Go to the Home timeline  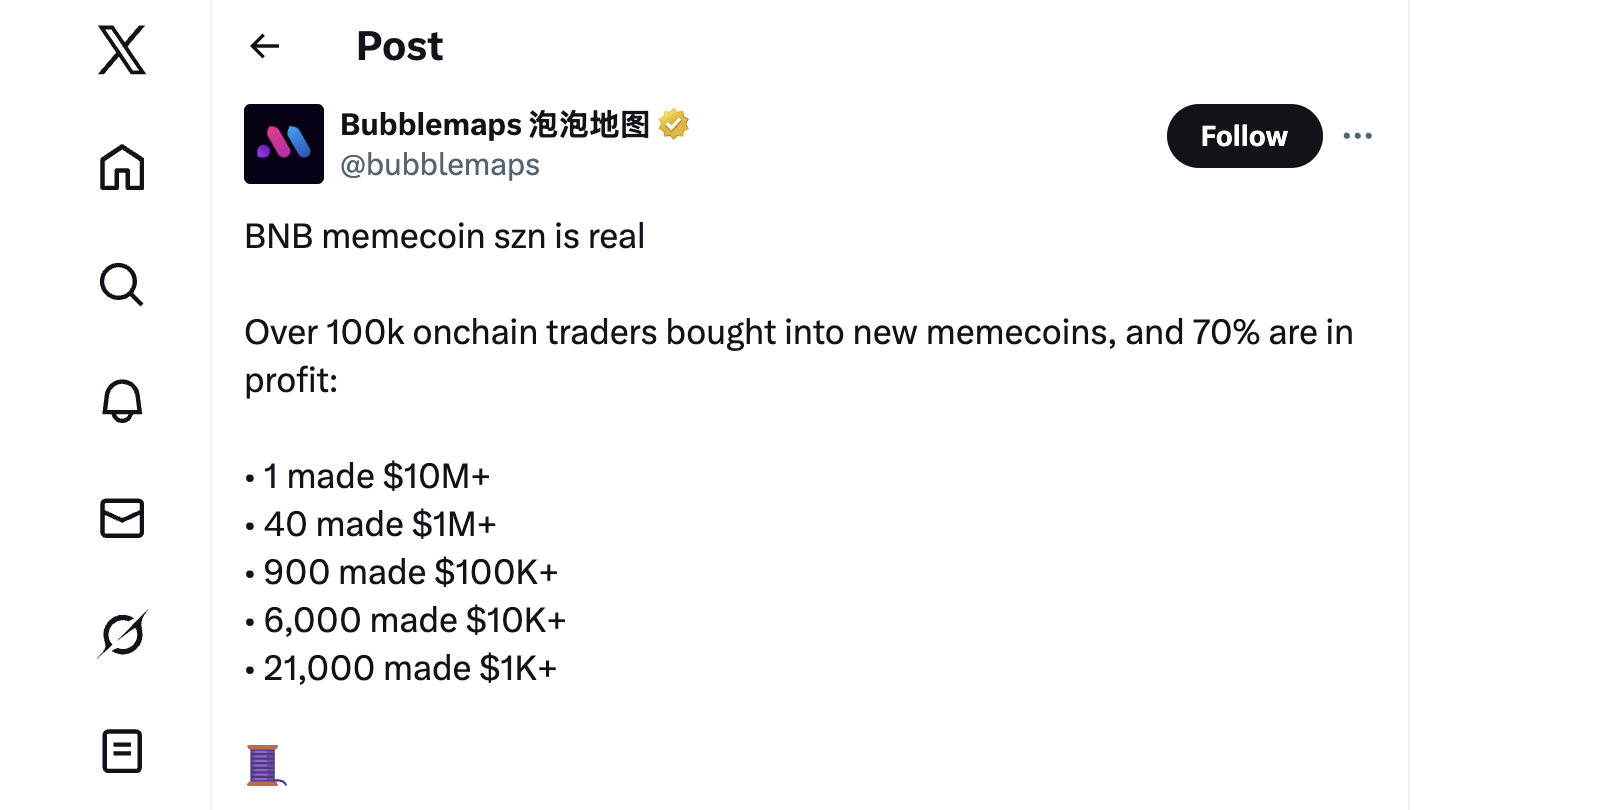[122, 167]
